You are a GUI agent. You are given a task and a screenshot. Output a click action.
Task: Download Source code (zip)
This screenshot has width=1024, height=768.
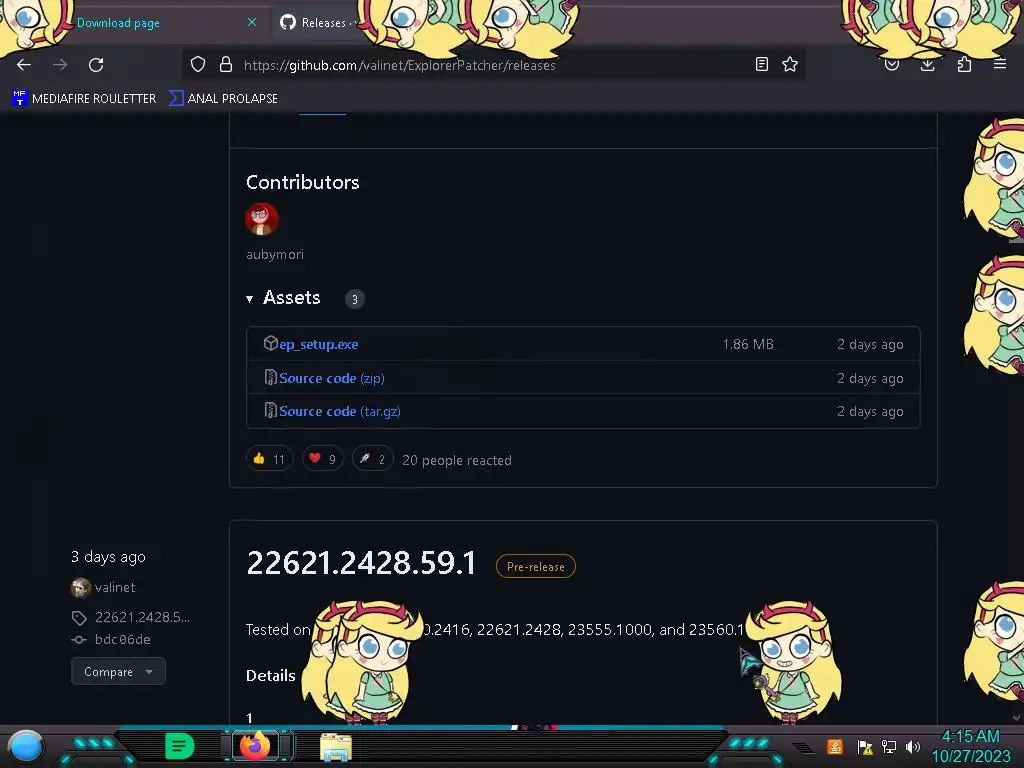click(332, 378)
